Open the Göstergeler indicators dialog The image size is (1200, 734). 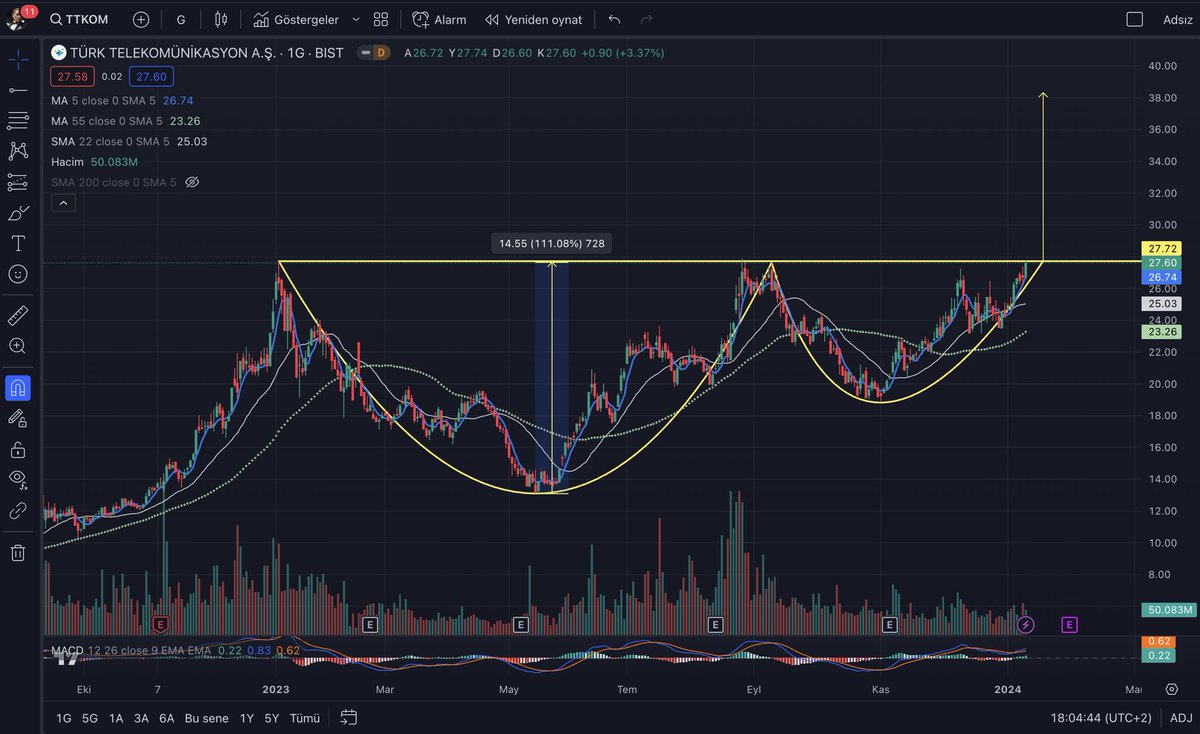coord(295,19)
